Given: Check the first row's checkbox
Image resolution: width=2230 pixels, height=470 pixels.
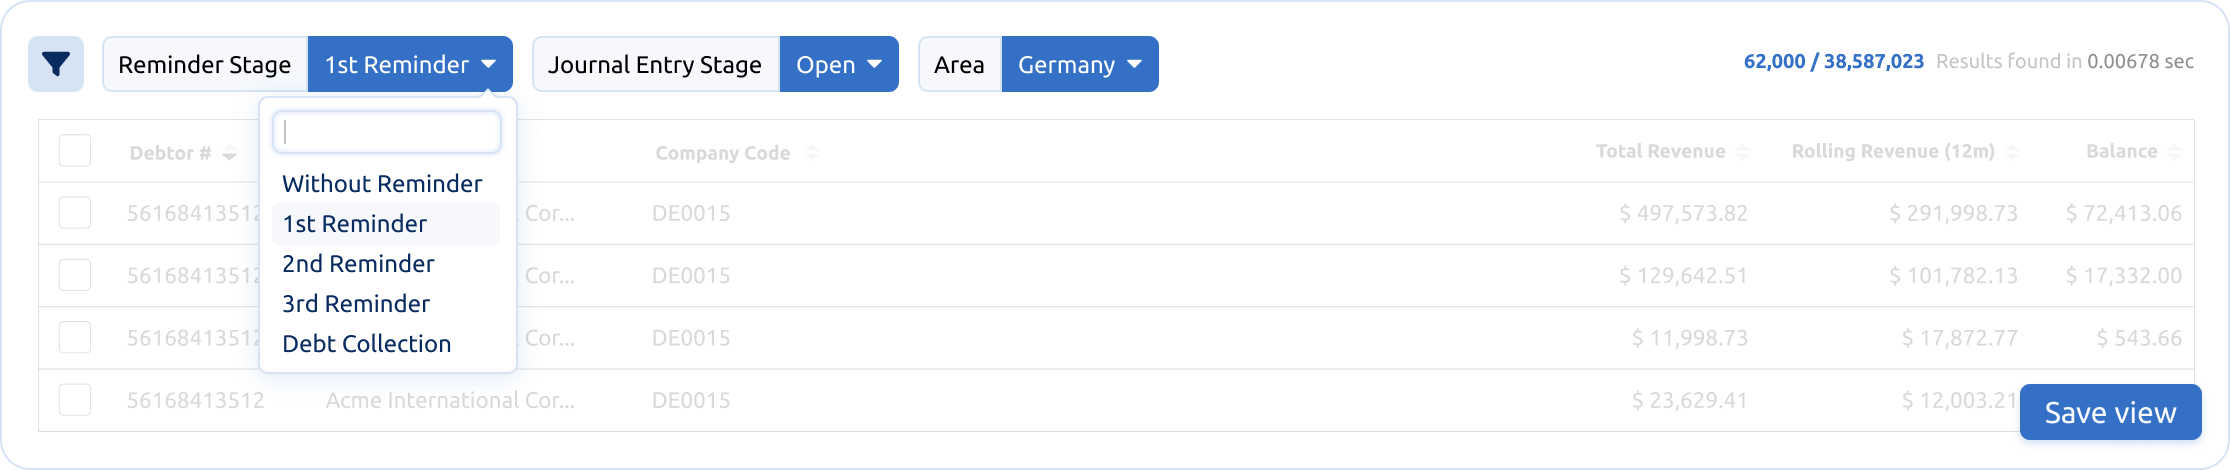Looking at the screenshot, I should (x=75, y=213).
